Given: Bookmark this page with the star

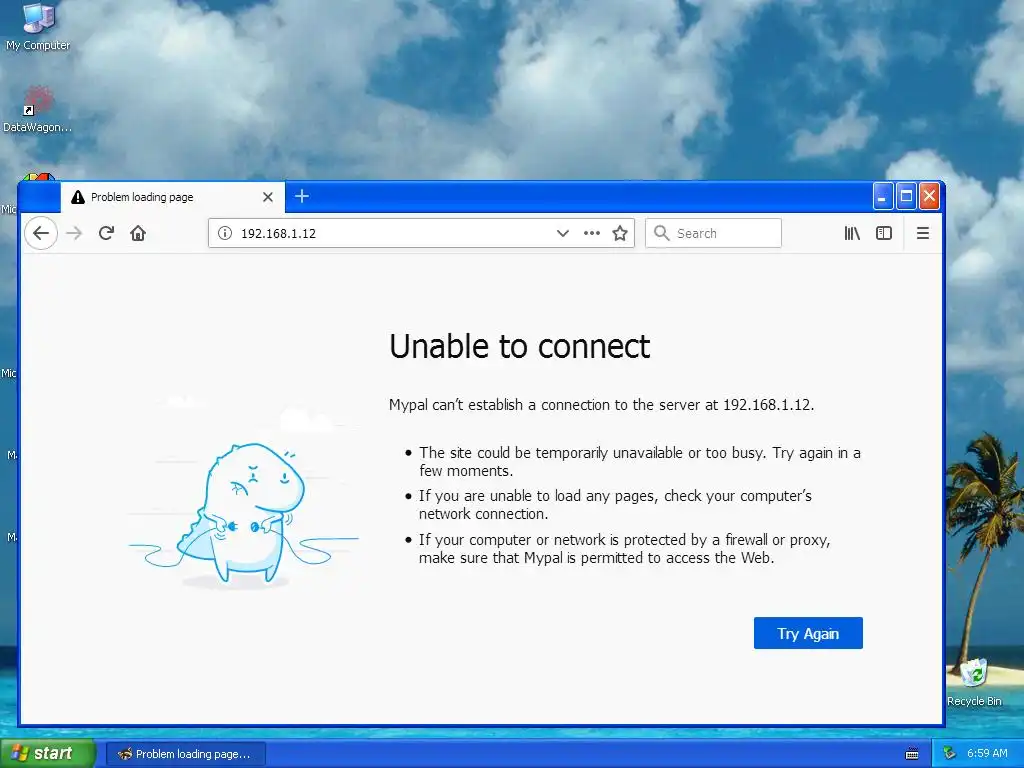Looking at the screenshot, I should 620,233.
